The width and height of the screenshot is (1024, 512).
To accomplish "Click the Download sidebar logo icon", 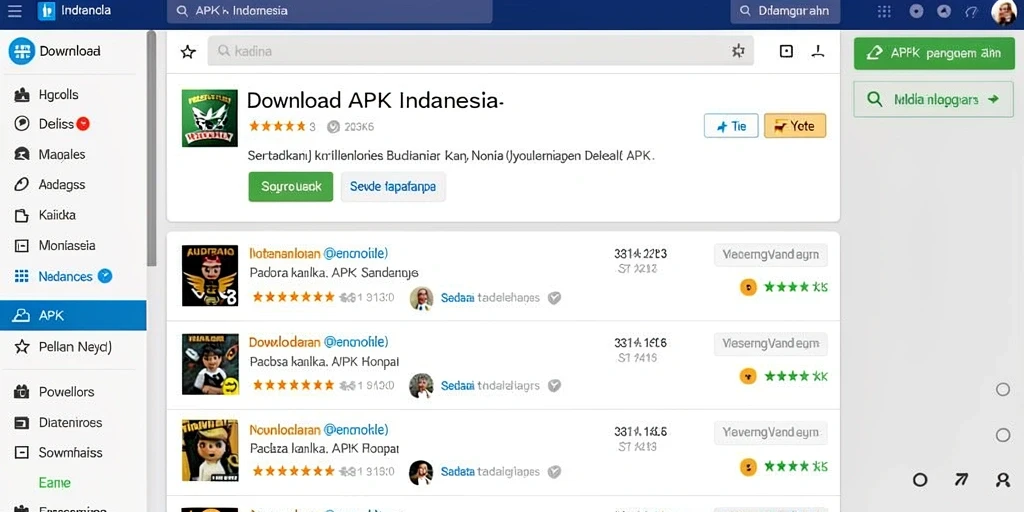I will 22,51.
